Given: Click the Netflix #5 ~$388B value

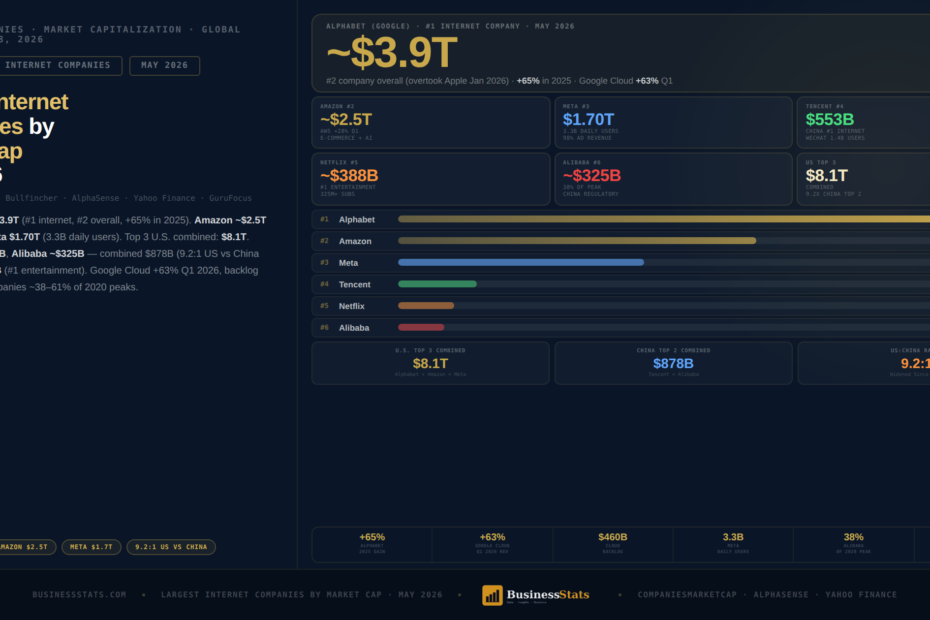Looking at the screenshot, I should 349,176.
